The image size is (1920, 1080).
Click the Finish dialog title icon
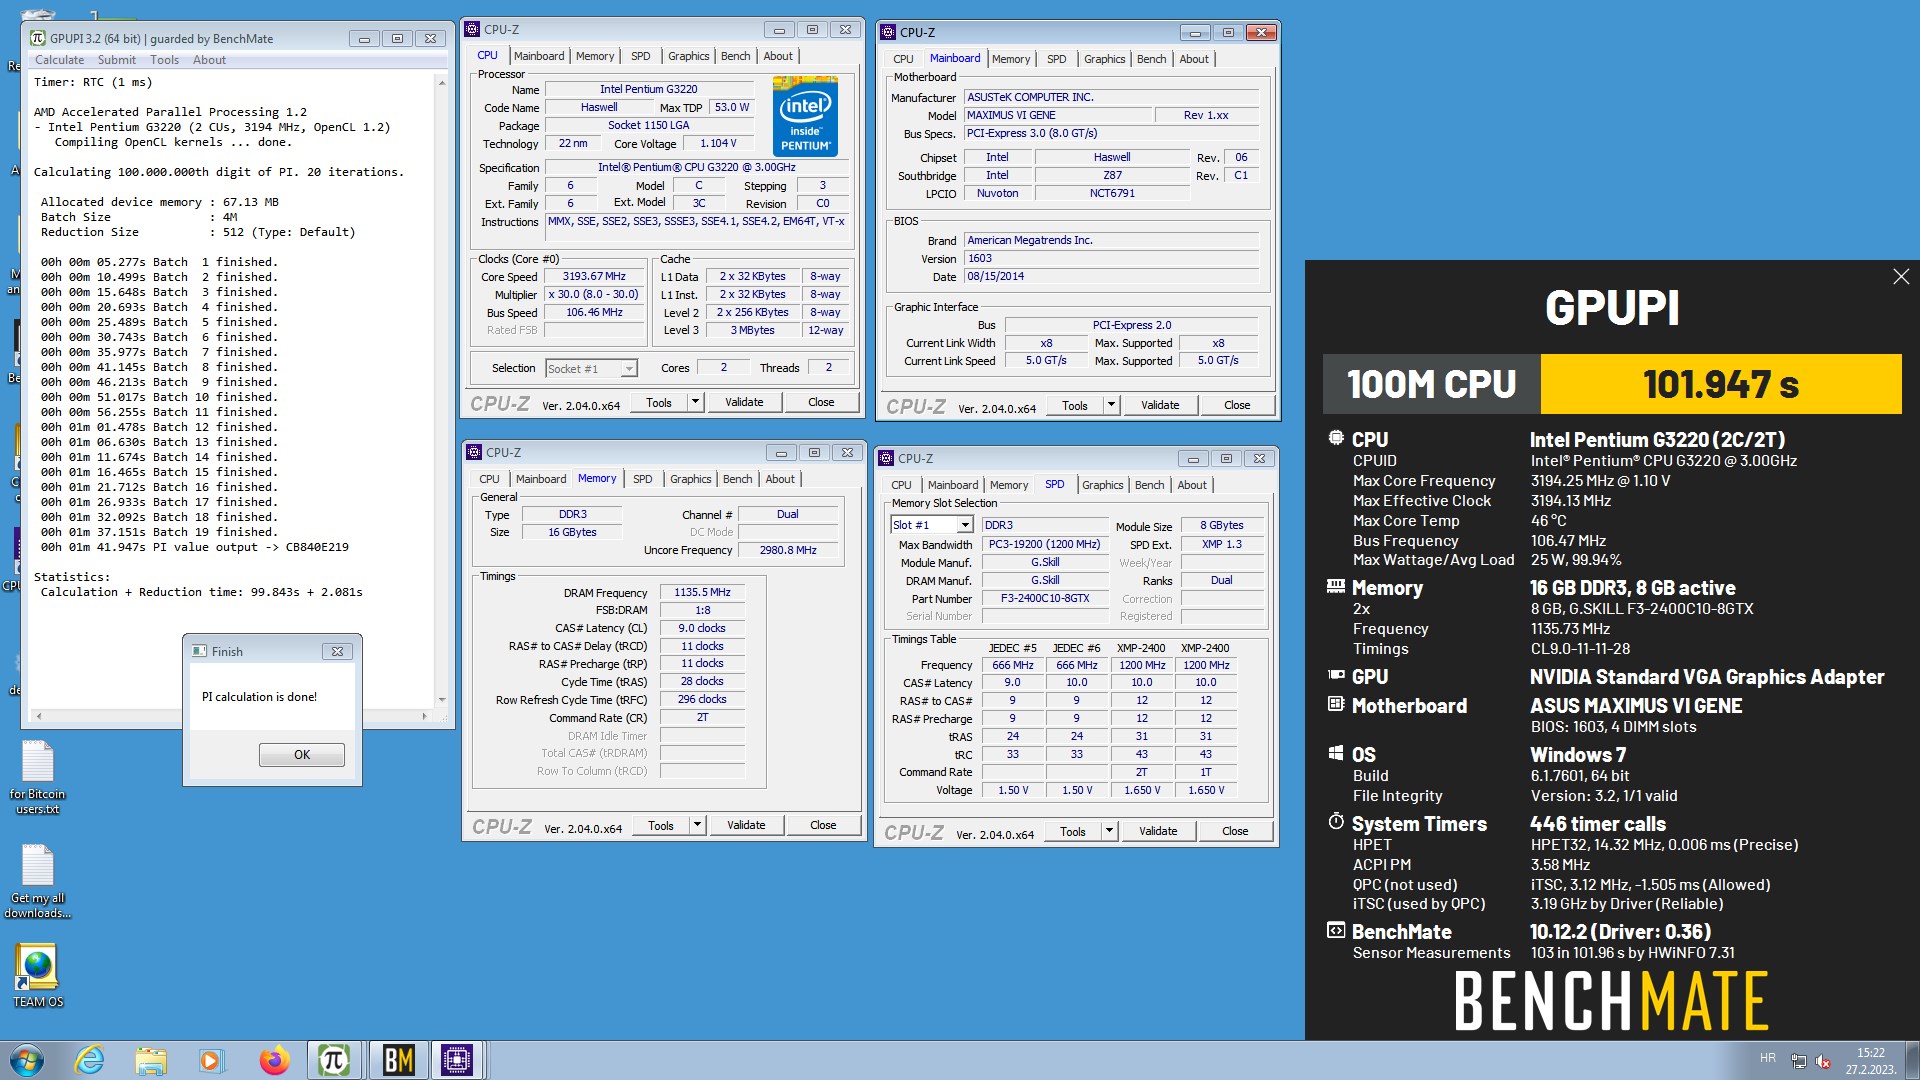[x=199, y=651]
